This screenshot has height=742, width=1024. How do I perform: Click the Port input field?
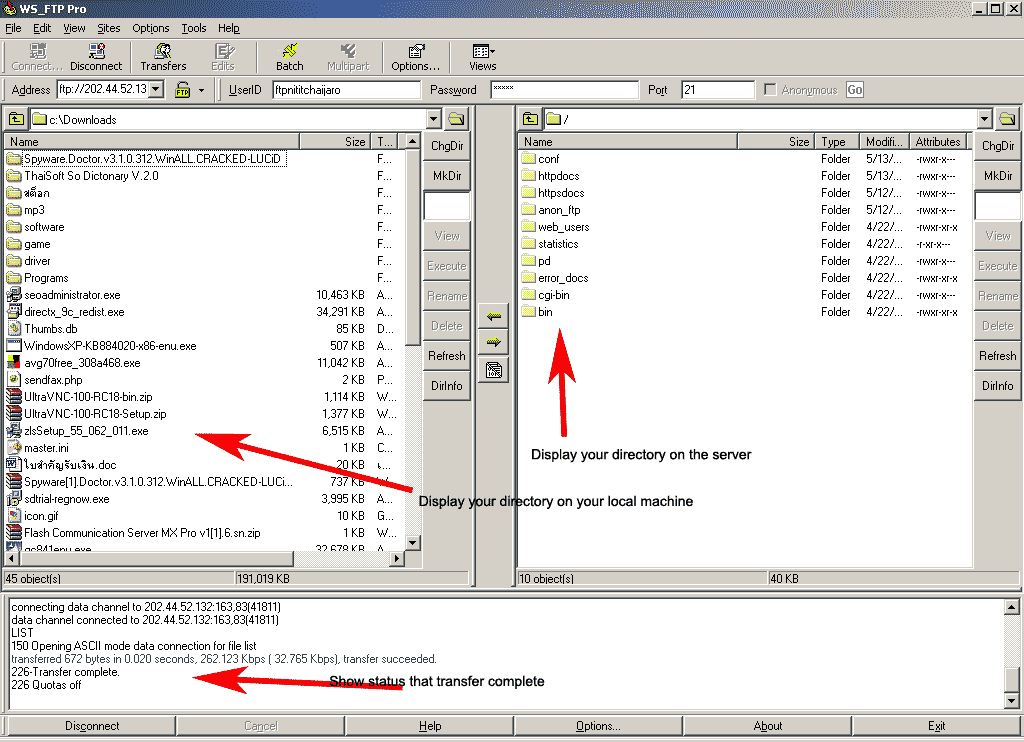tap(717, 89)
